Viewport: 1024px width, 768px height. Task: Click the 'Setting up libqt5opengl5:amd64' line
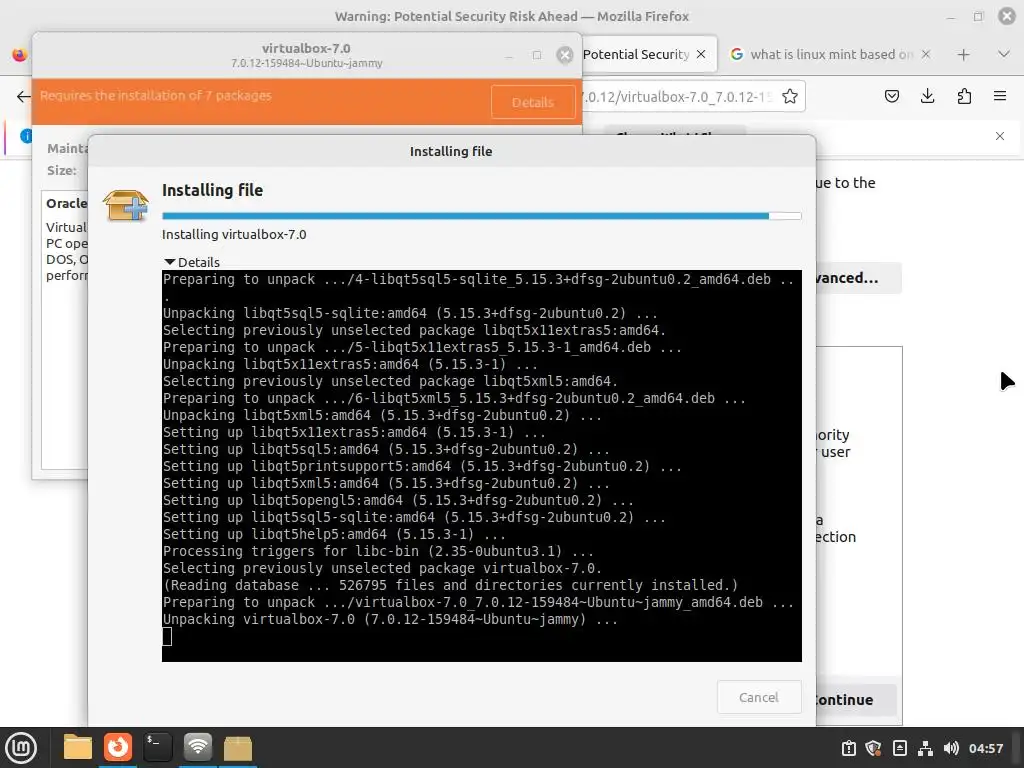pos(398,500)
